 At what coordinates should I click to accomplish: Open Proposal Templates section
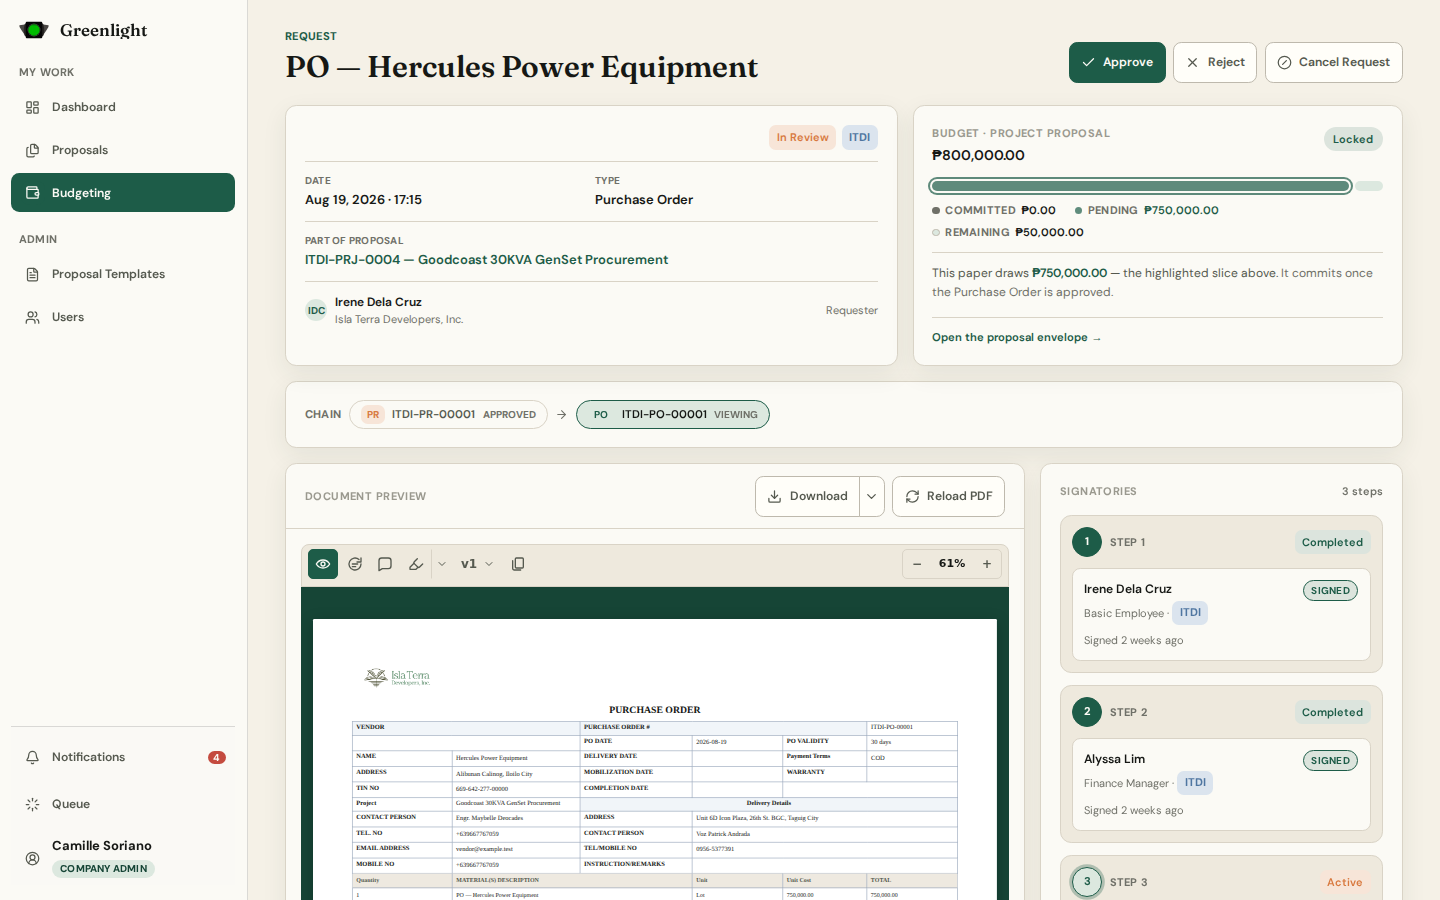click(x=123, y=274)
